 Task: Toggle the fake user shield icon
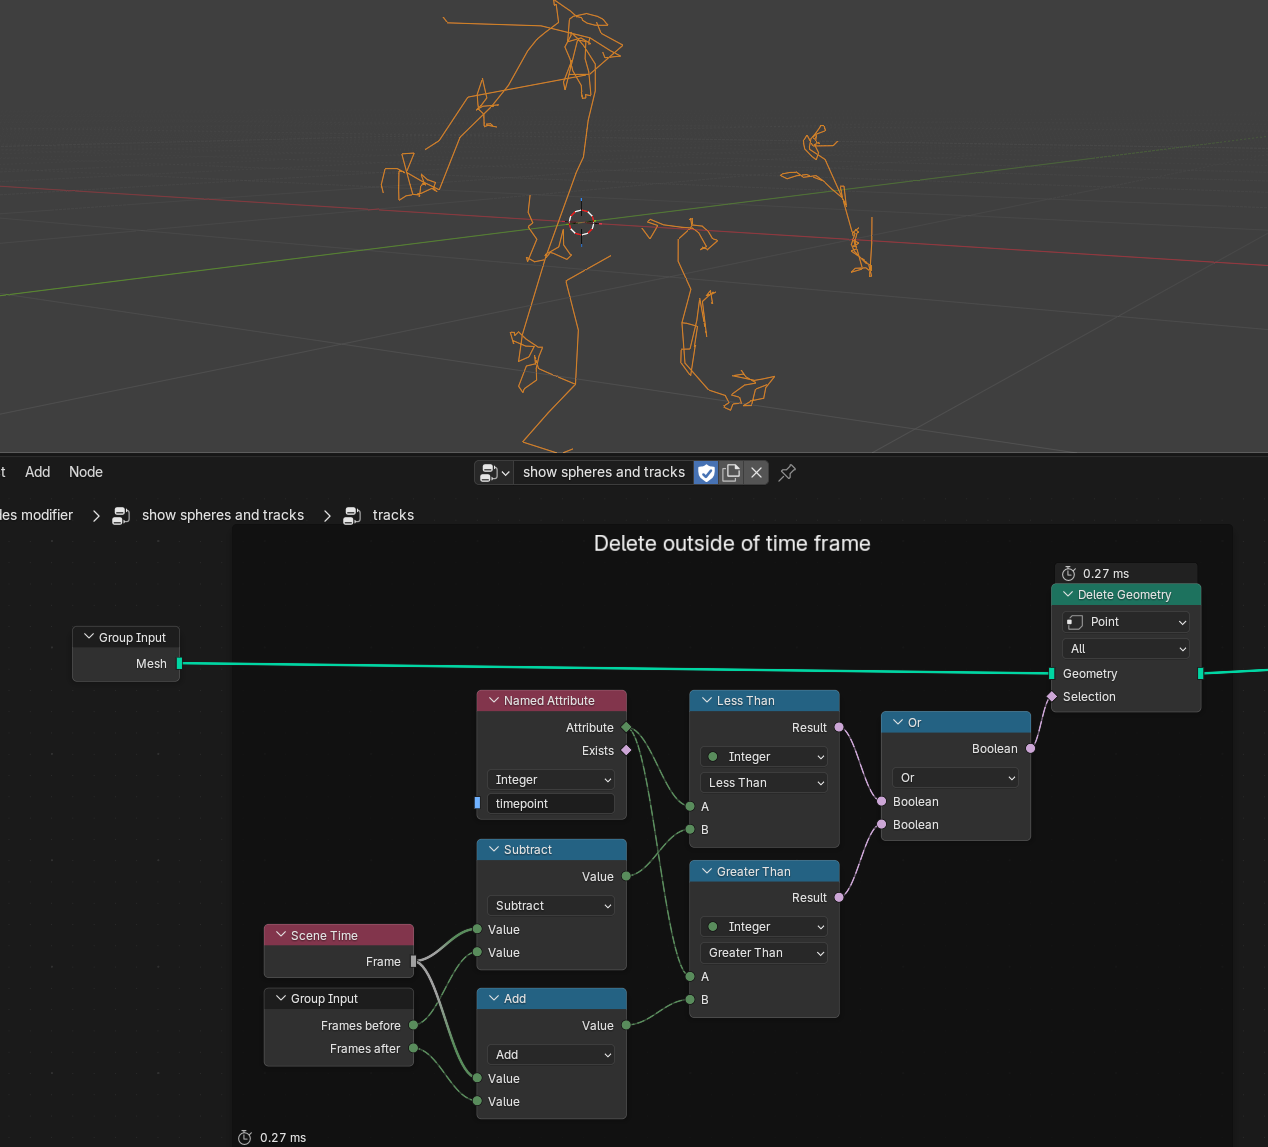click(x=706, y=473)
